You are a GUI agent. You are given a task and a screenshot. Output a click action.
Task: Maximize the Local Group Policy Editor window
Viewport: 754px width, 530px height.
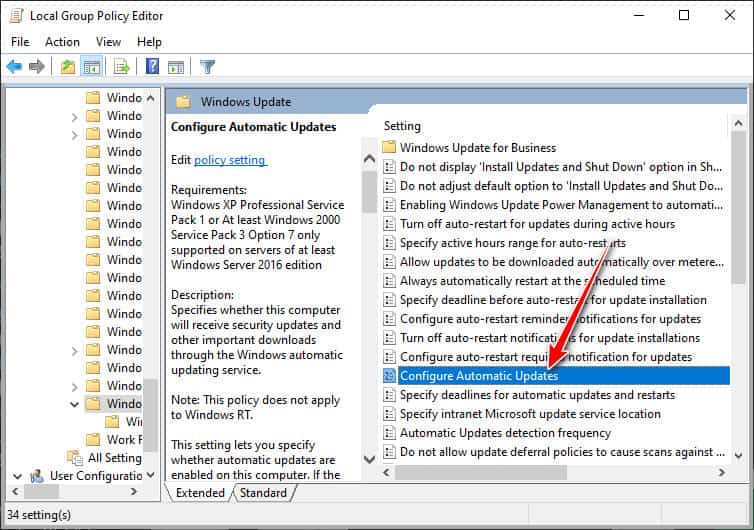coord(683,15)
